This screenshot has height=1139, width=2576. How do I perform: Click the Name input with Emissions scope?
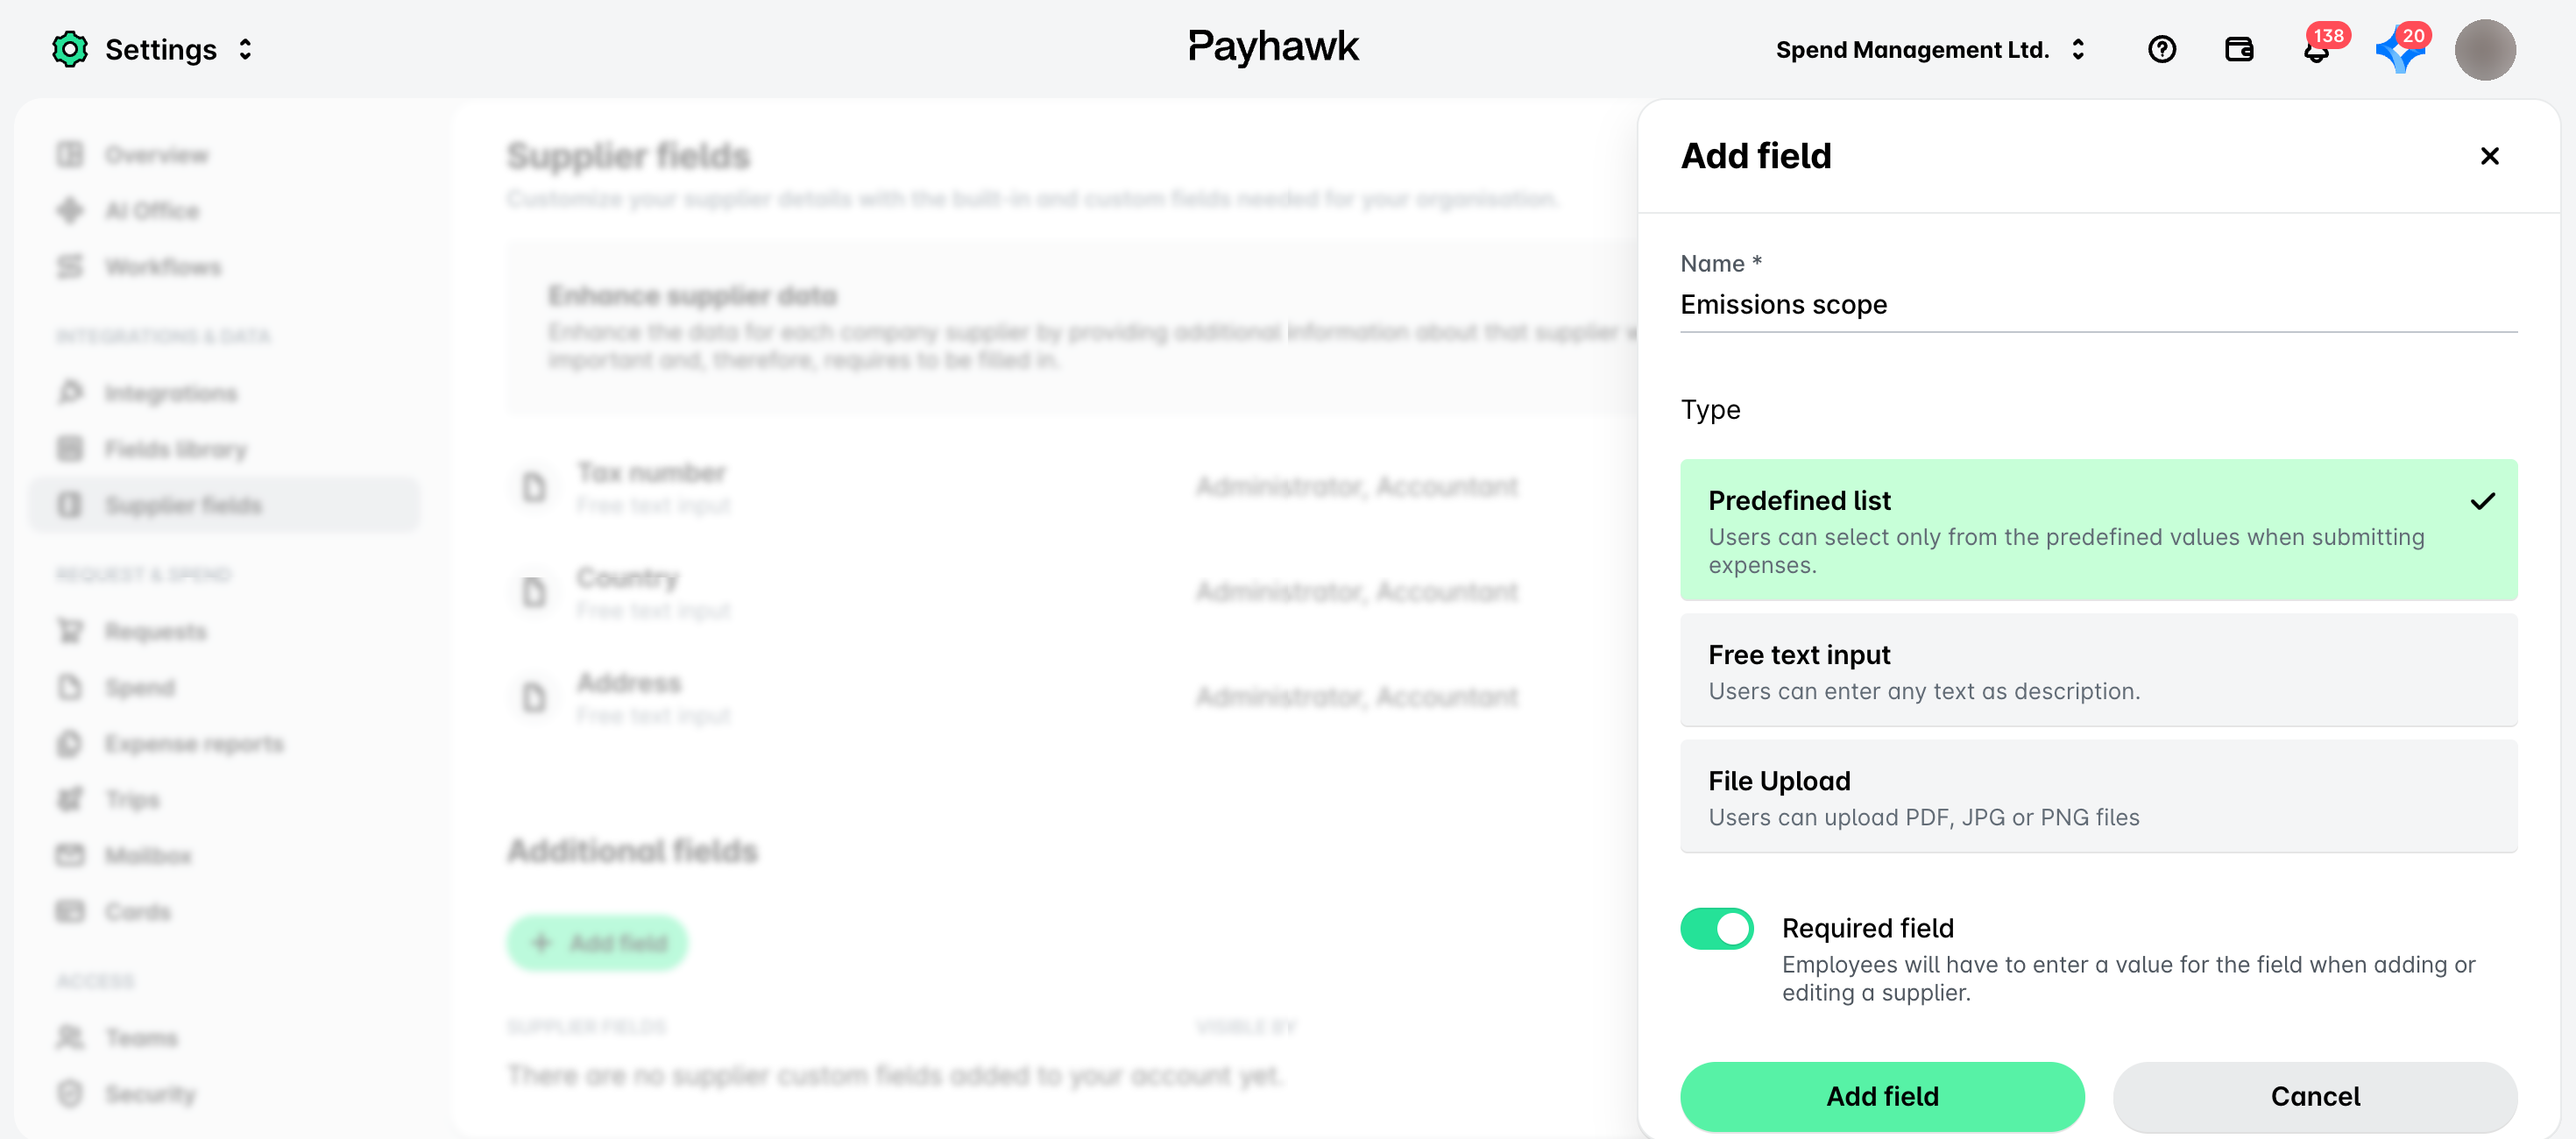(2098, 305)
